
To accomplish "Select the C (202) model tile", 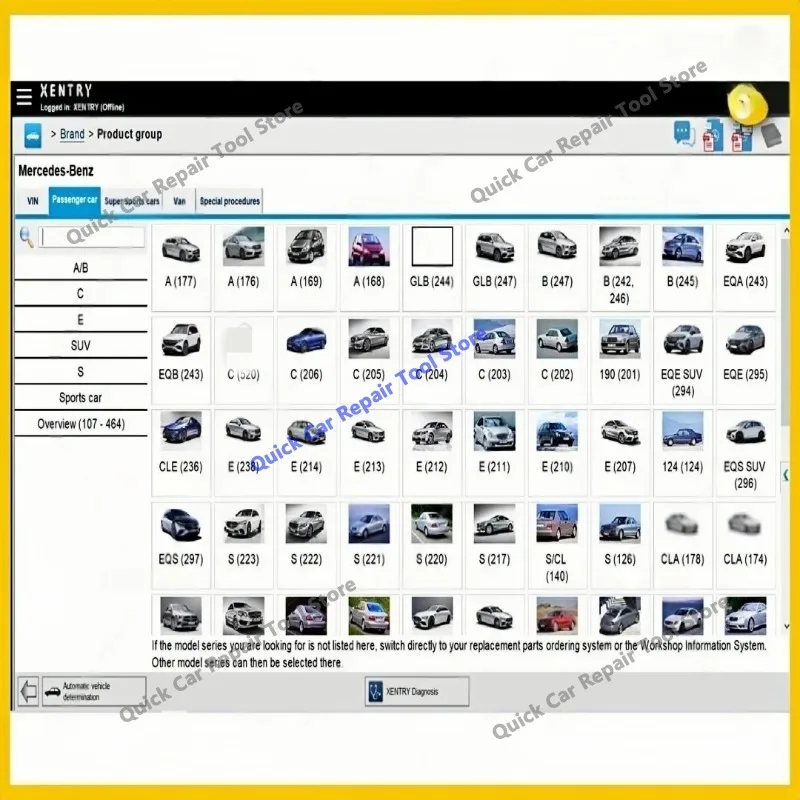I will click(x=557, y=360).
